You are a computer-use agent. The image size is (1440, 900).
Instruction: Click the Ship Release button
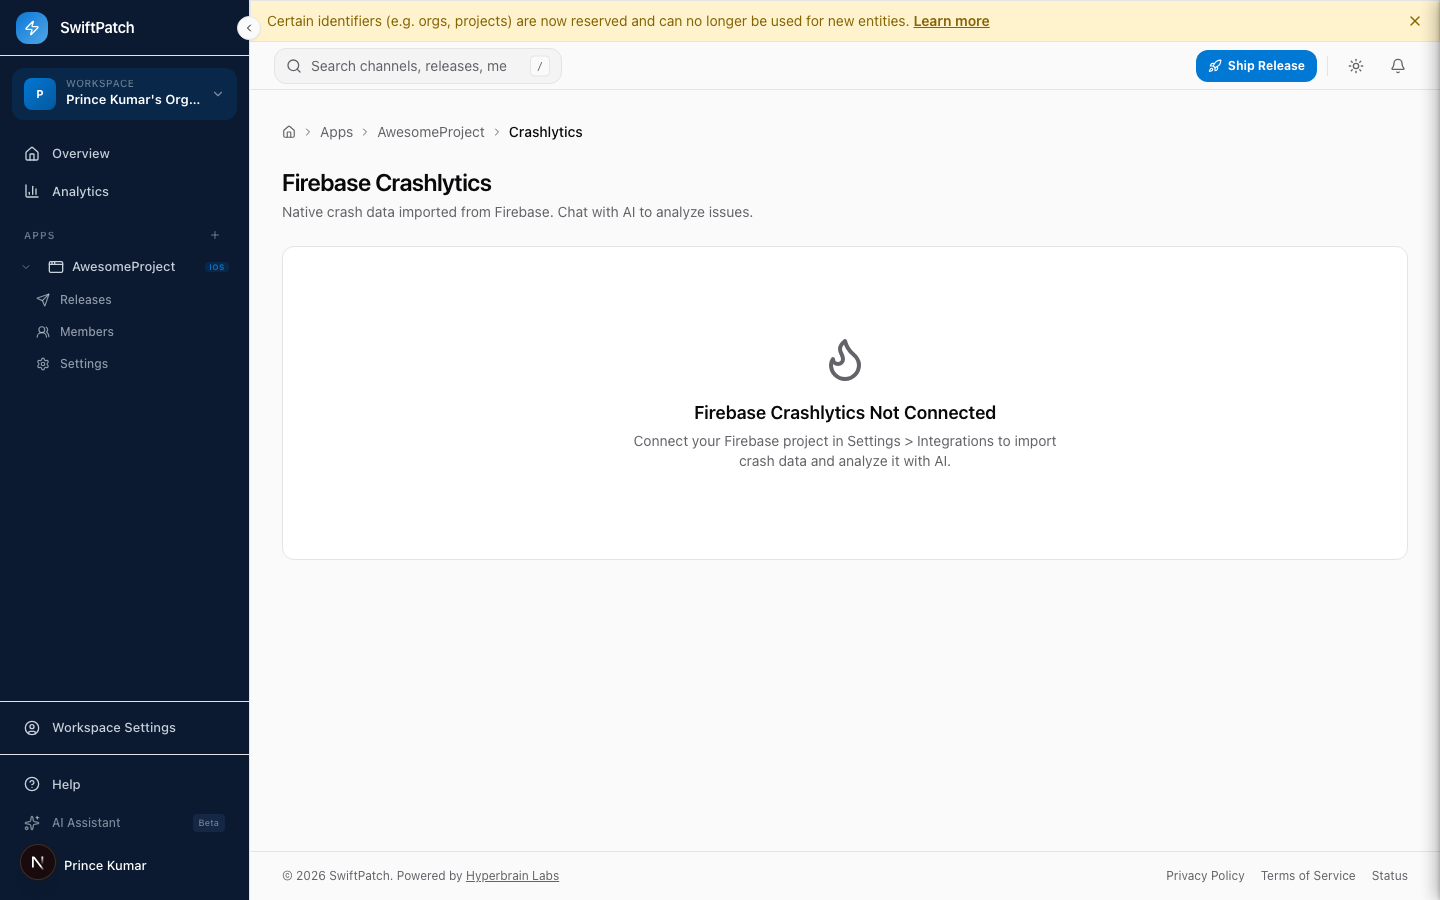1256,65
